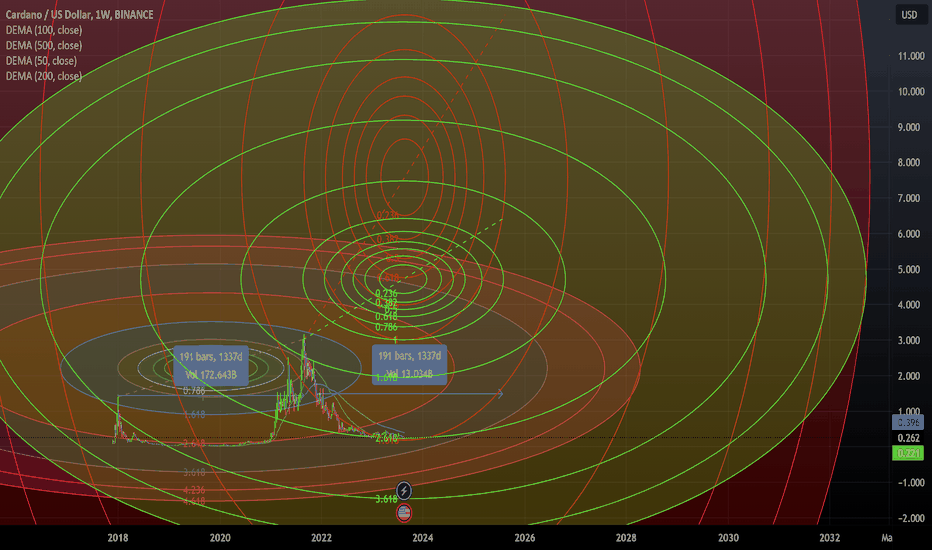Click the 0.396 price tag on axis

point(908,423)
